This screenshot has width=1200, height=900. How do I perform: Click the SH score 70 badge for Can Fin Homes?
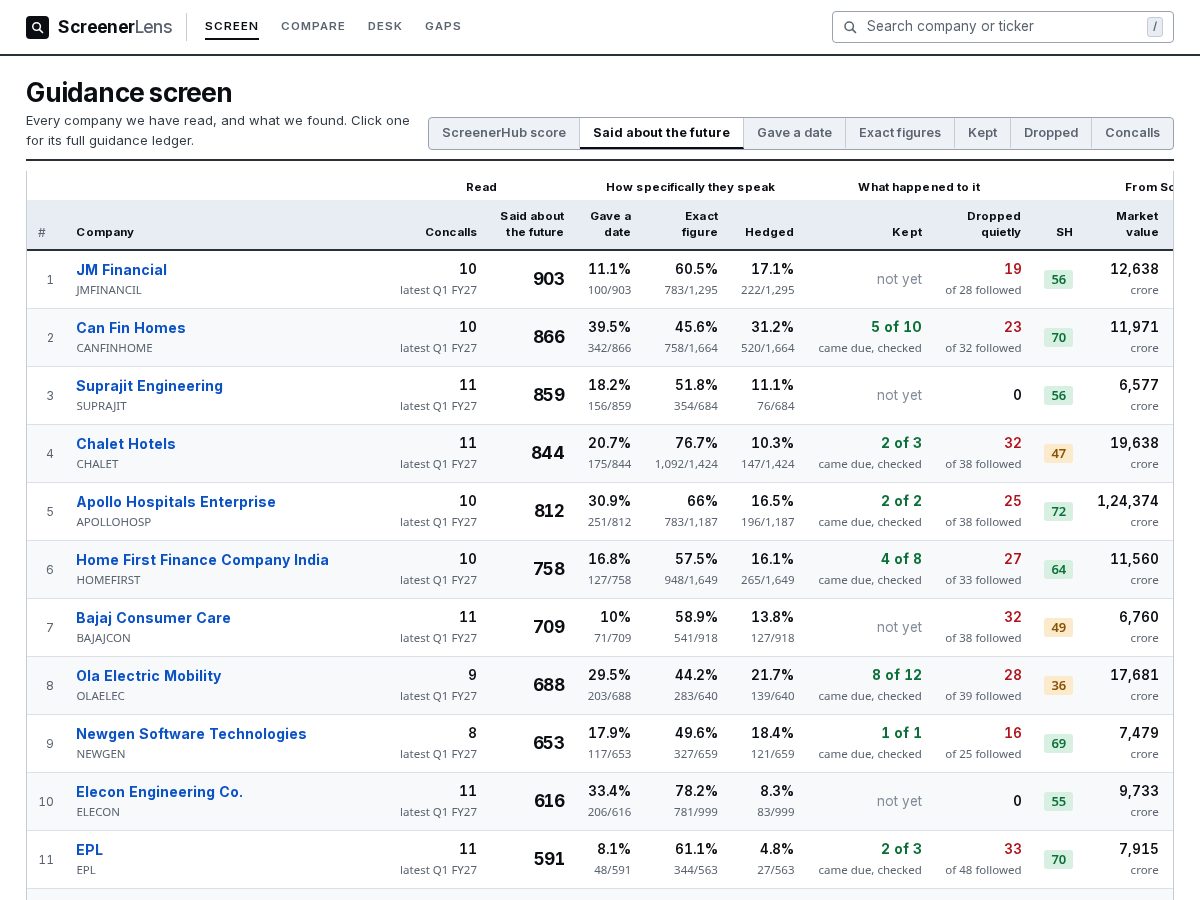[1058, 338]
